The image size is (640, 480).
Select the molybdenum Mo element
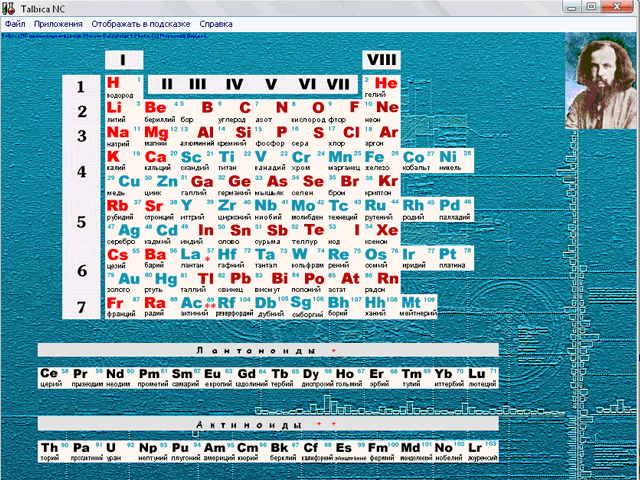309,209
